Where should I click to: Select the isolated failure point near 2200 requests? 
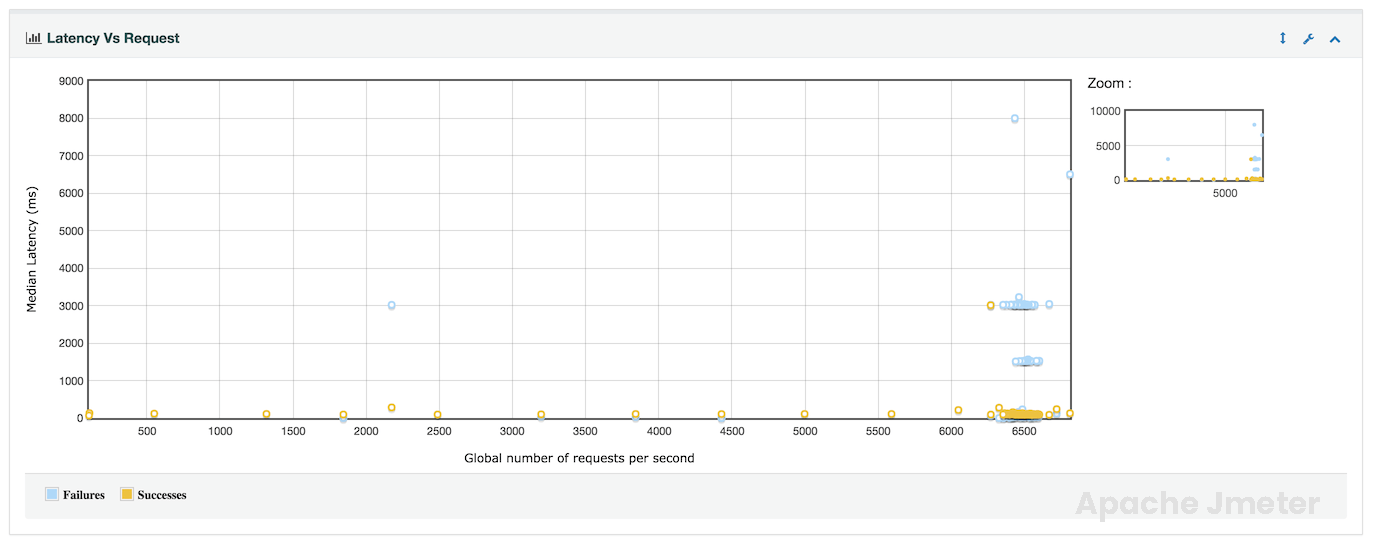coord(391,305)
